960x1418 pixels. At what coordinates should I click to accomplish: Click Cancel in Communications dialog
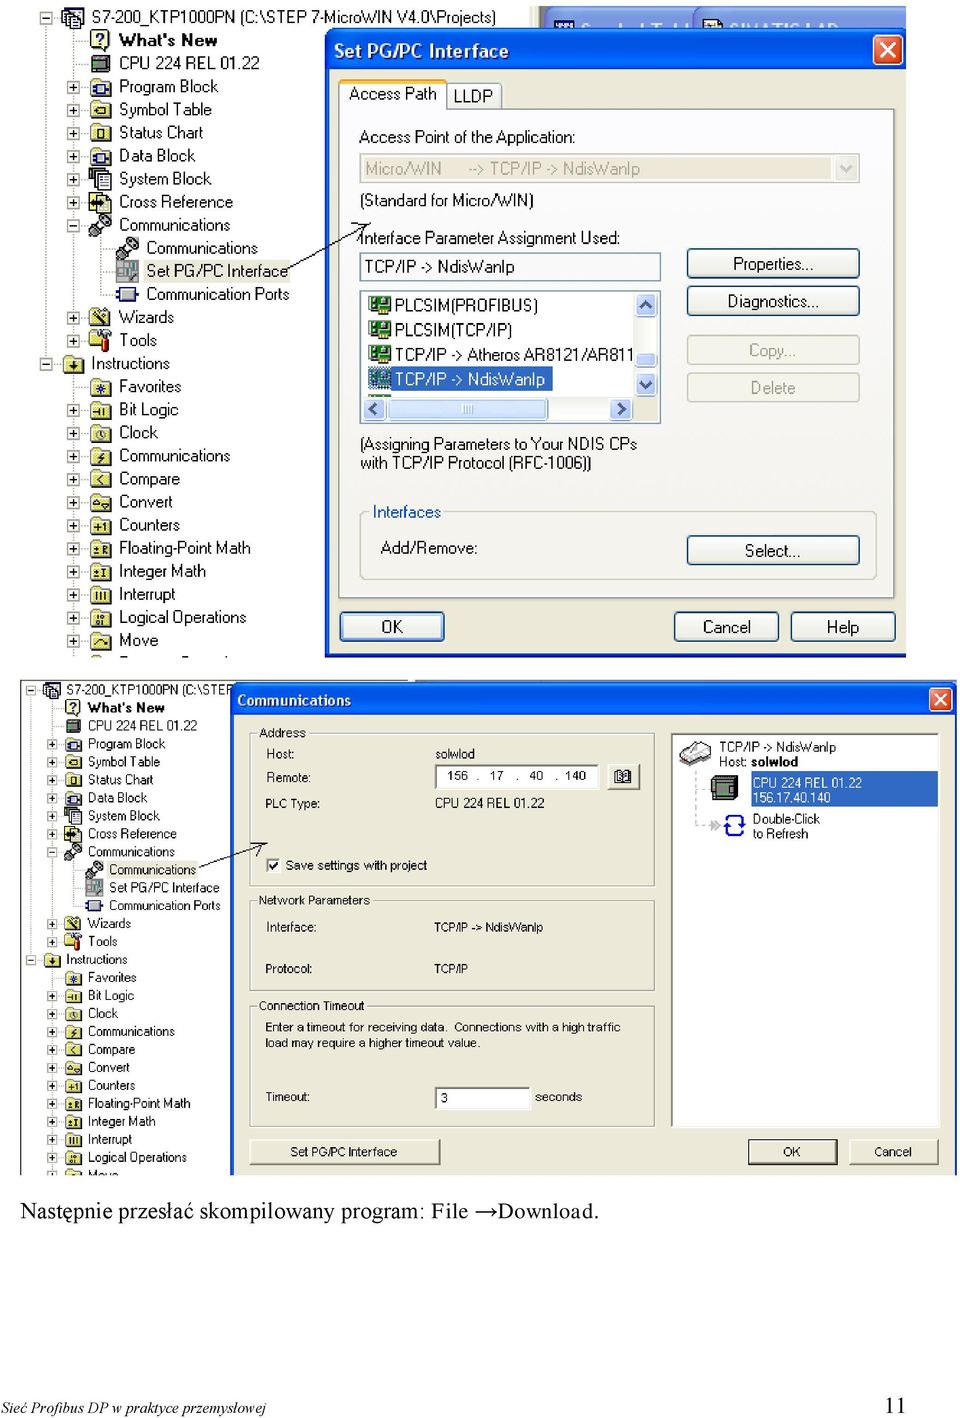pos(892,1152)
